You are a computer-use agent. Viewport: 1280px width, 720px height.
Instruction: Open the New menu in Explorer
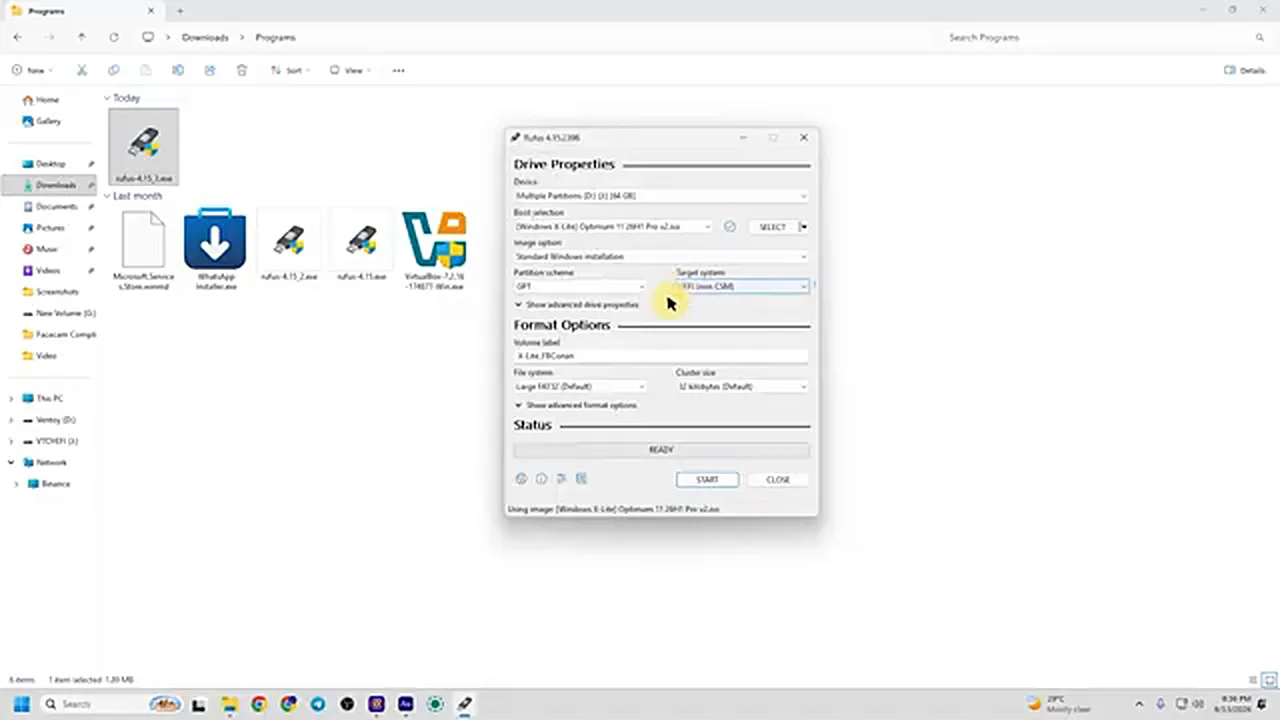(34, 71)
